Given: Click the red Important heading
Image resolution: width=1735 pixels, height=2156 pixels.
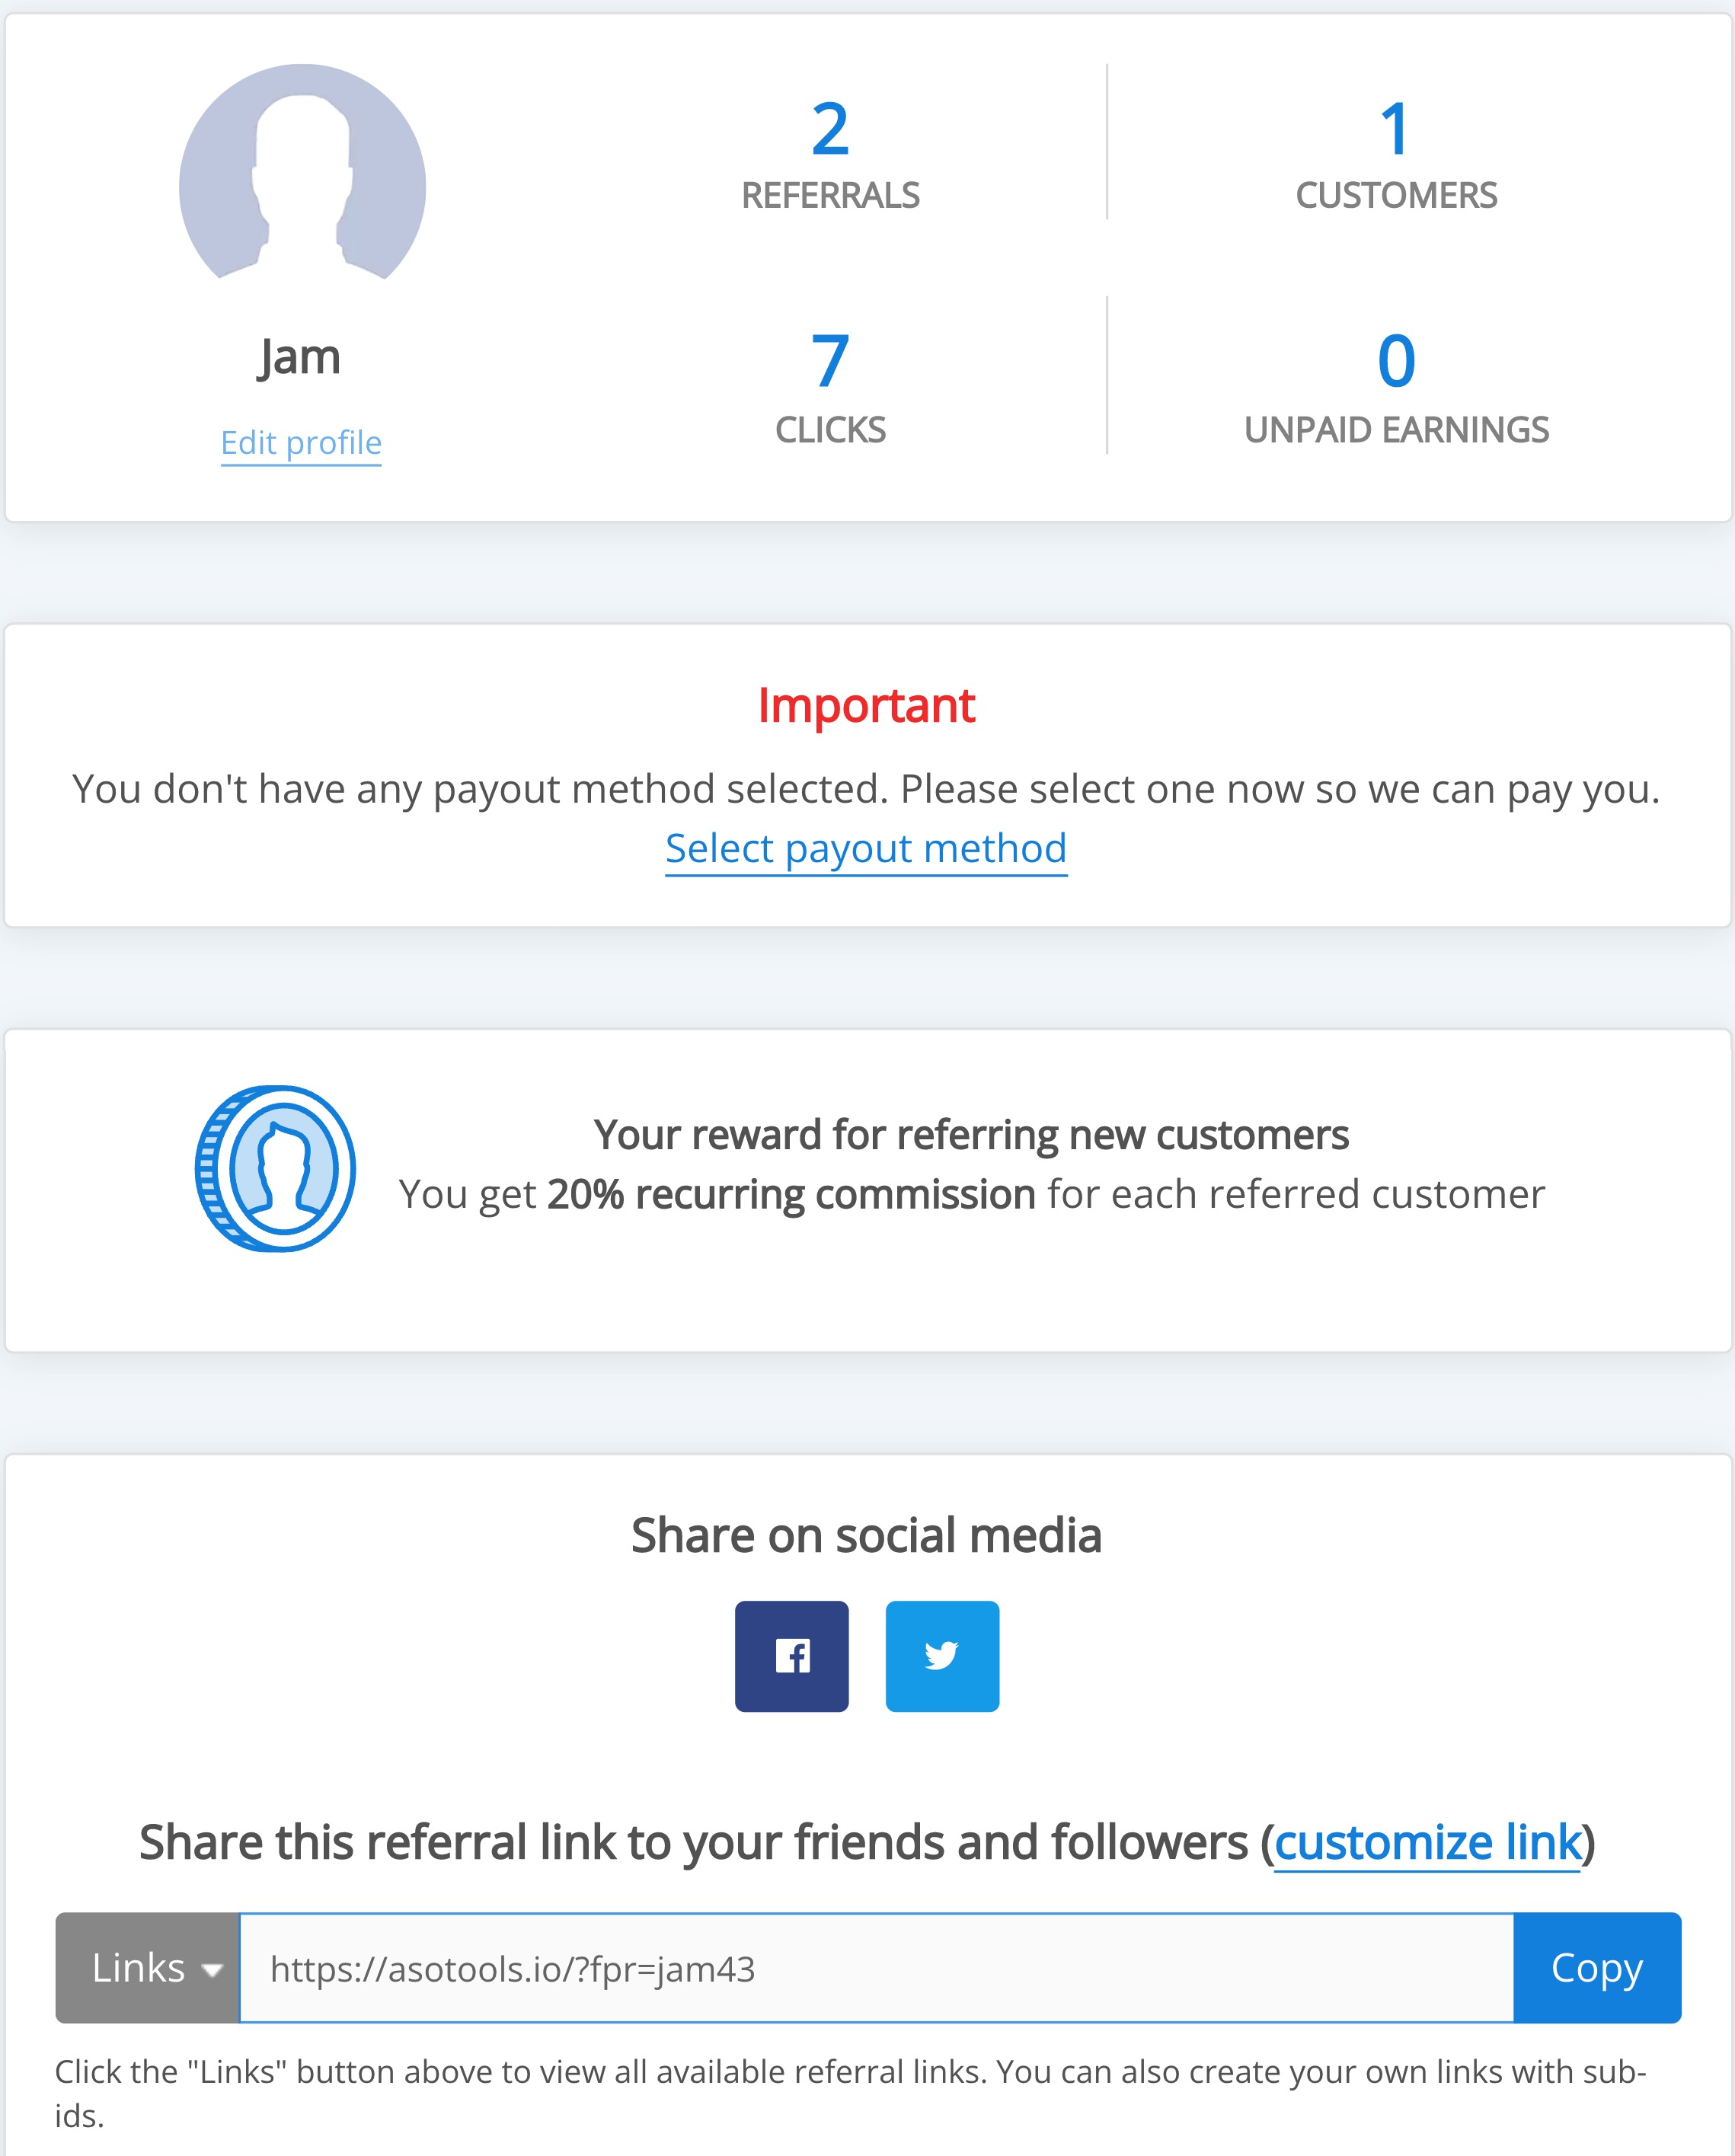Looking at the screenshot, I should point(866,706).
